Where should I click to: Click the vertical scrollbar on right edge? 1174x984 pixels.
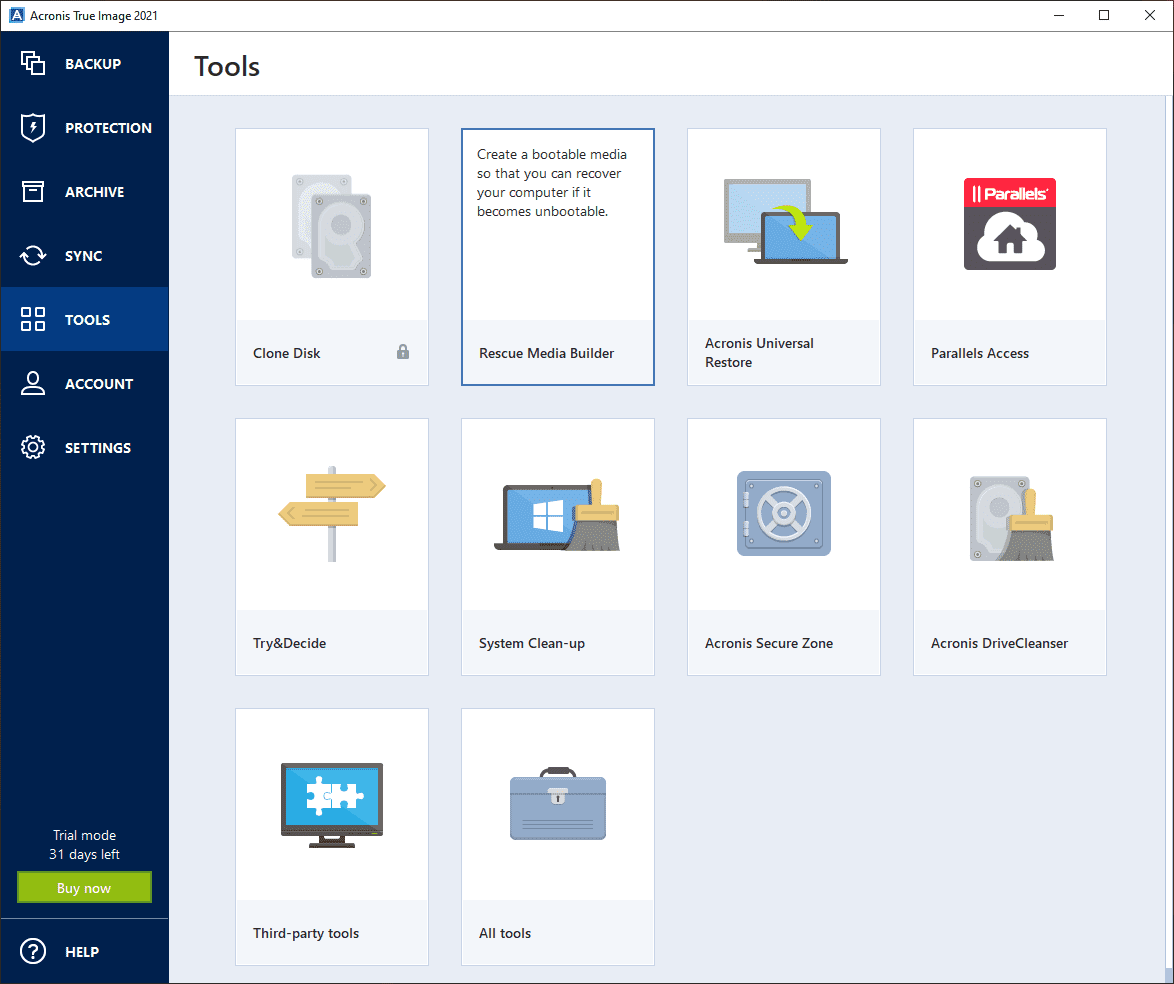tap(1170, 539)
